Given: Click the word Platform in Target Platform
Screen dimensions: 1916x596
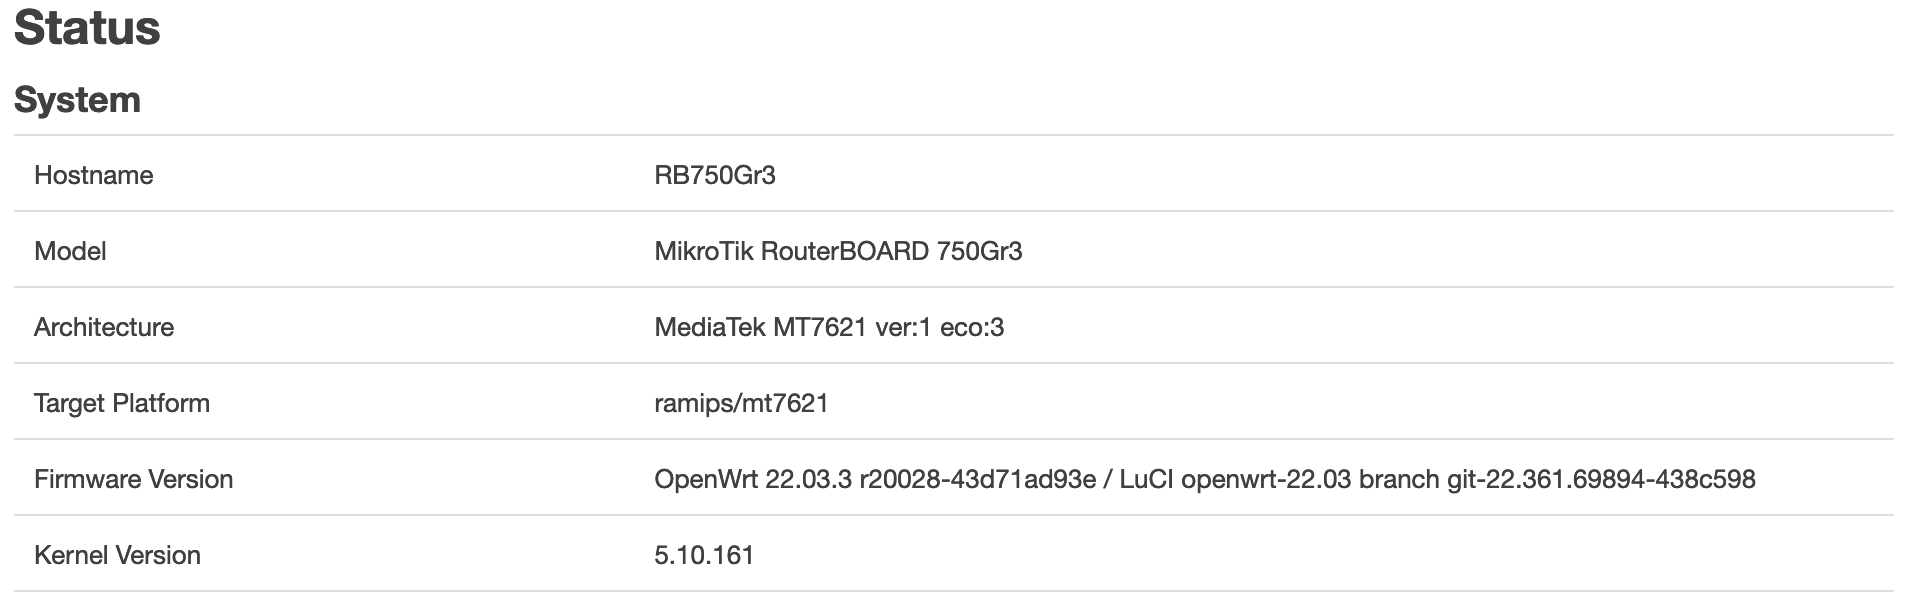Looking at the screenshot, I should (x=161, y=403).
